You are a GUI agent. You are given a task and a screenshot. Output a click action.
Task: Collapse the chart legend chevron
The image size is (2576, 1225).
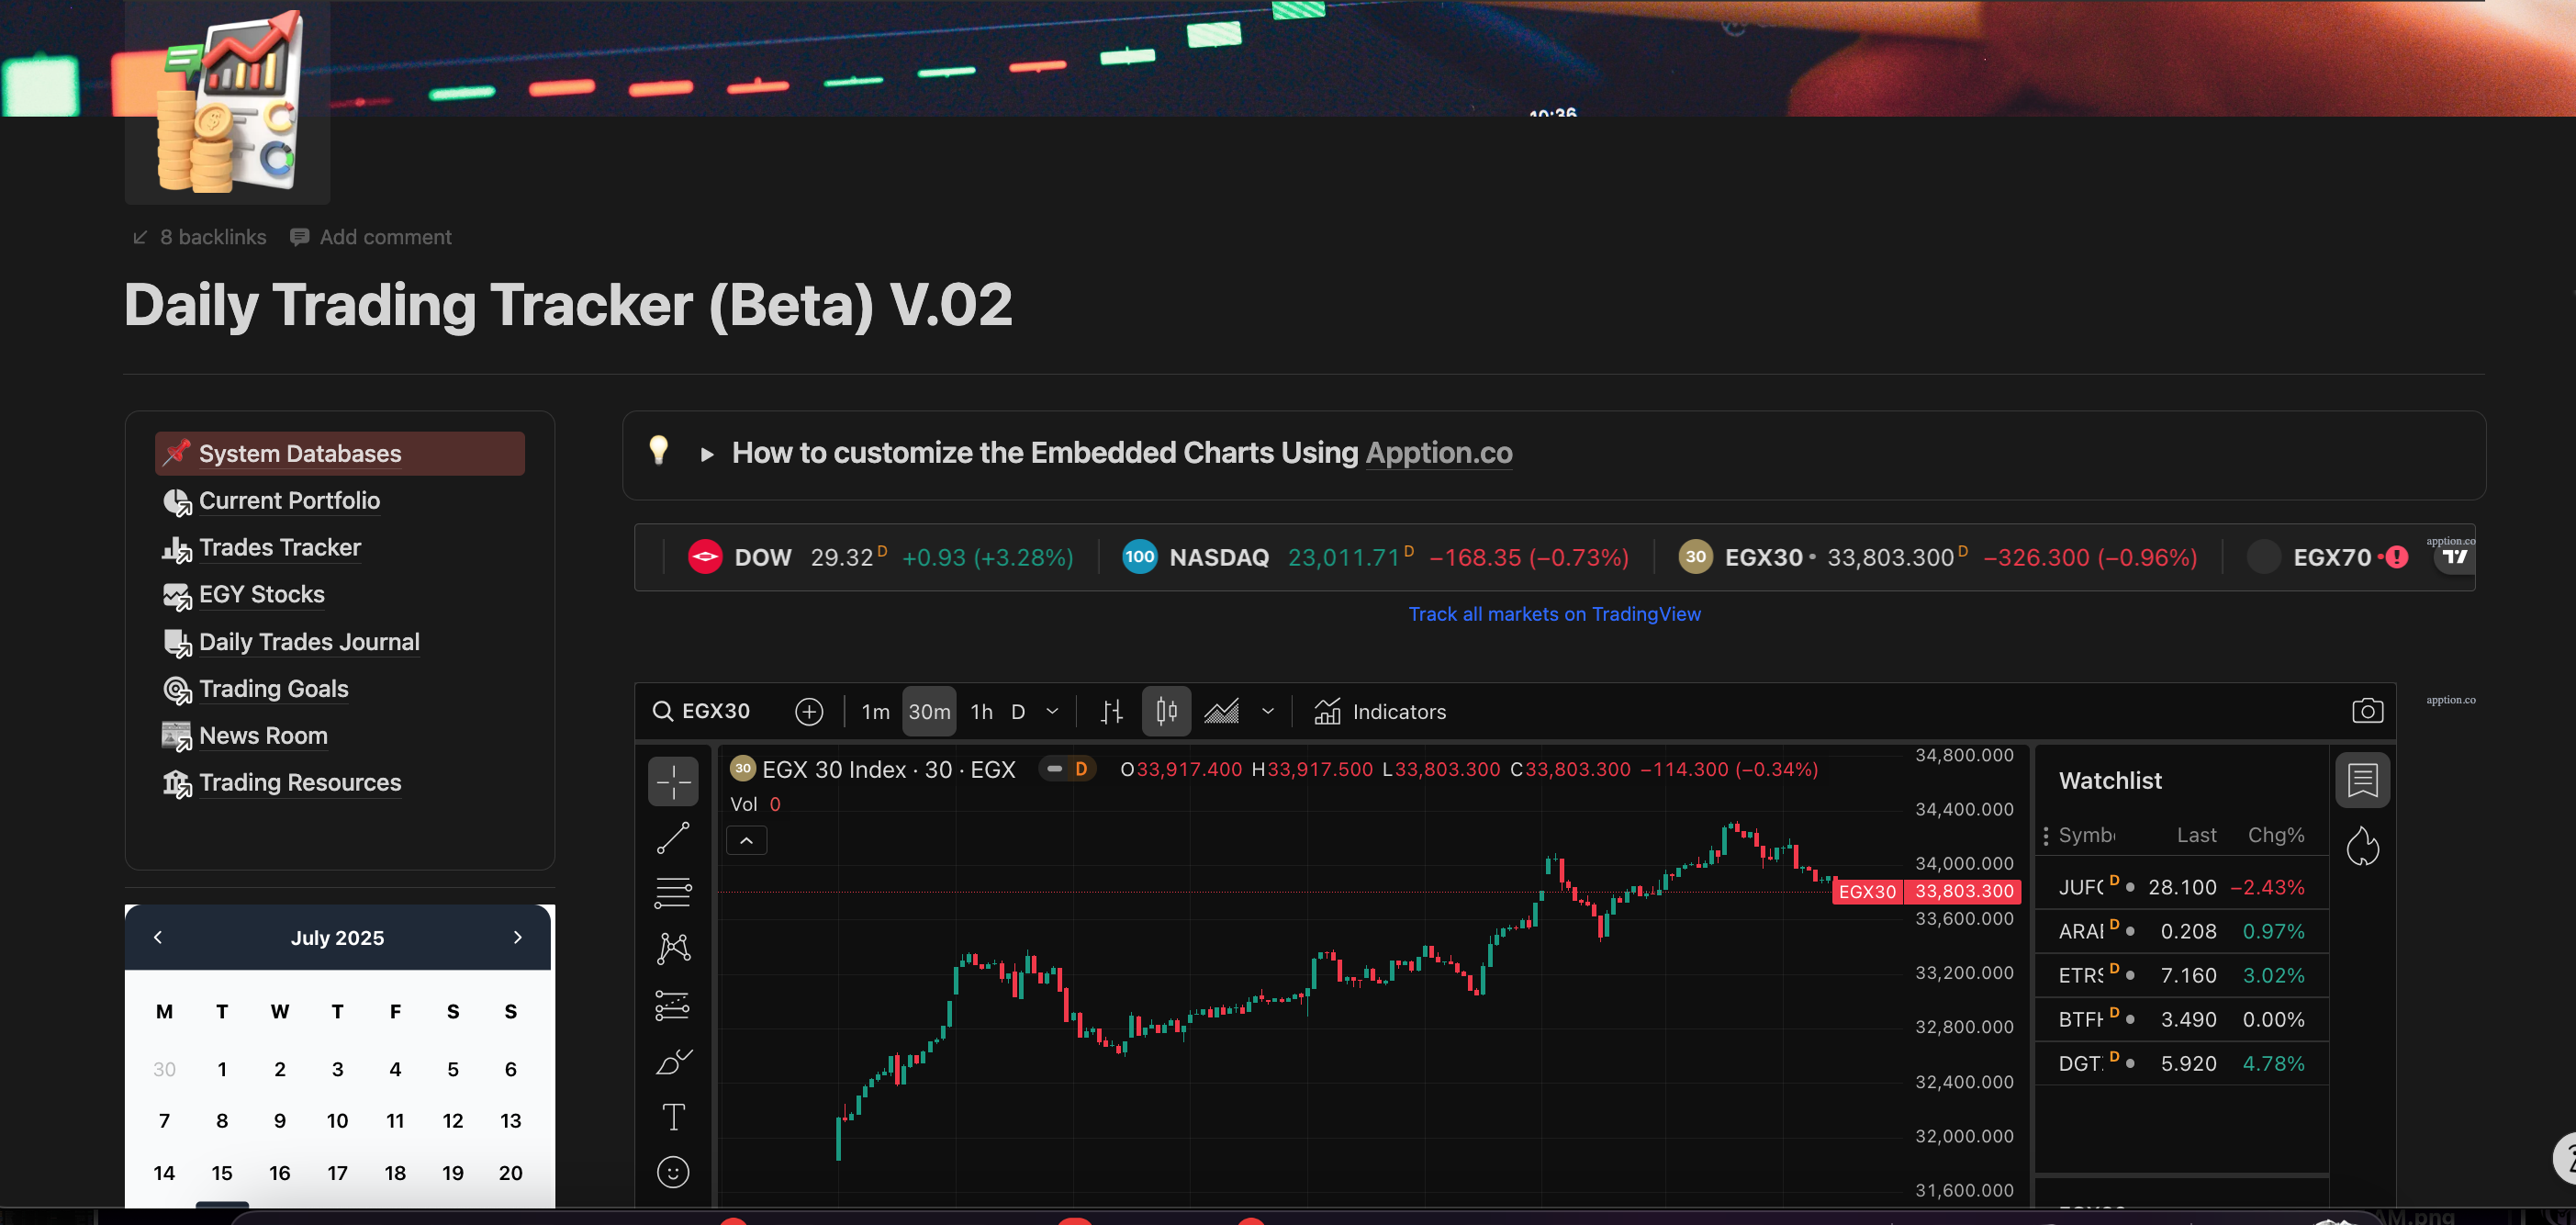746,841
